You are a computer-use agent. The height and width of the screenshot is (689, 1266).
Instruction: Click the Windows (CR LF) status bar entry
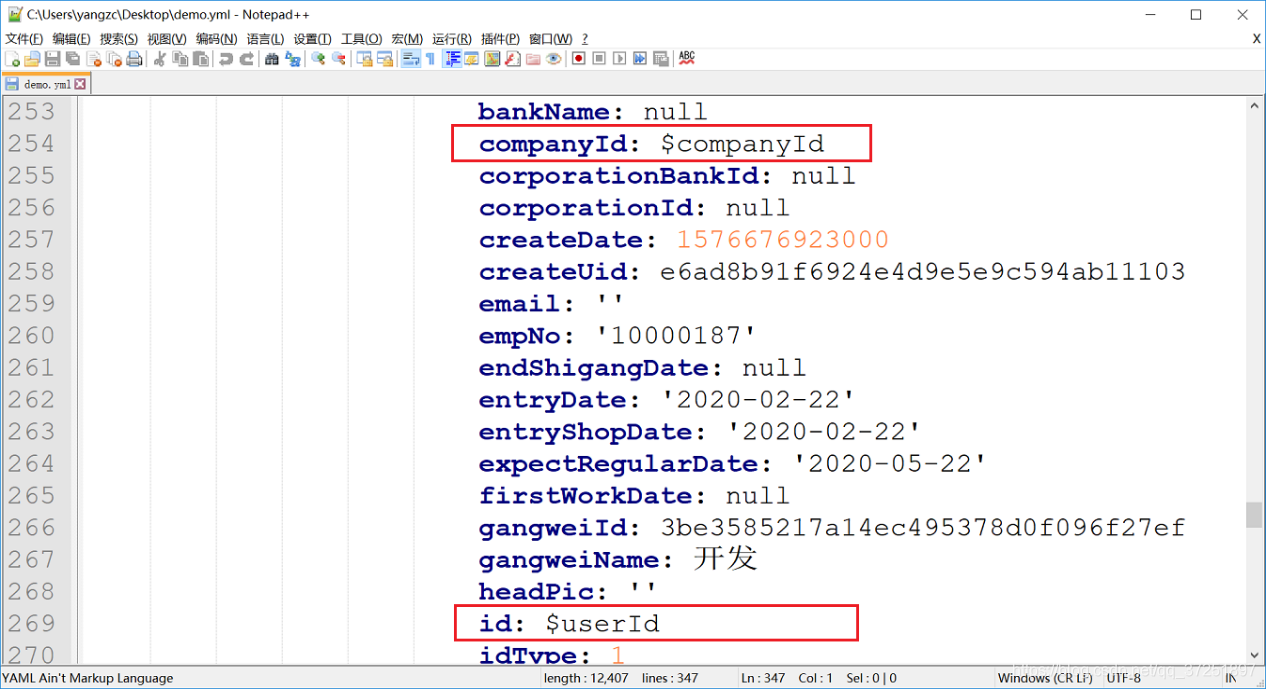(x=1045, y=678)
